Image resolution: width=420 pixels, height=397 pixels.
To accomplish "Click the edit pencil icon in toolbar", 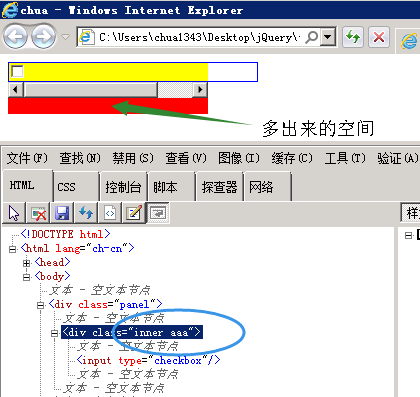I will [134, 213].
